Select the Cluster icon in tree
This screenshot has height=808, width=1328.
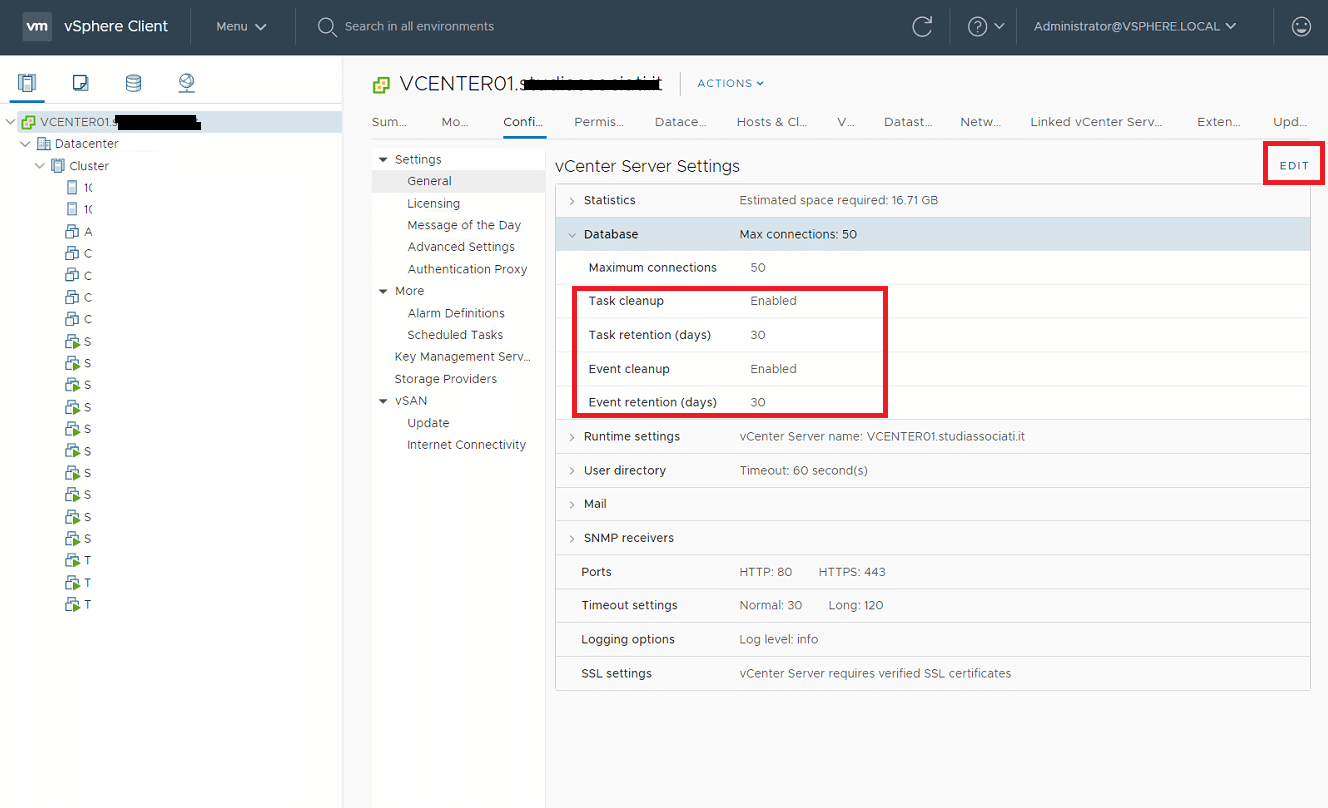coord(57,166)
